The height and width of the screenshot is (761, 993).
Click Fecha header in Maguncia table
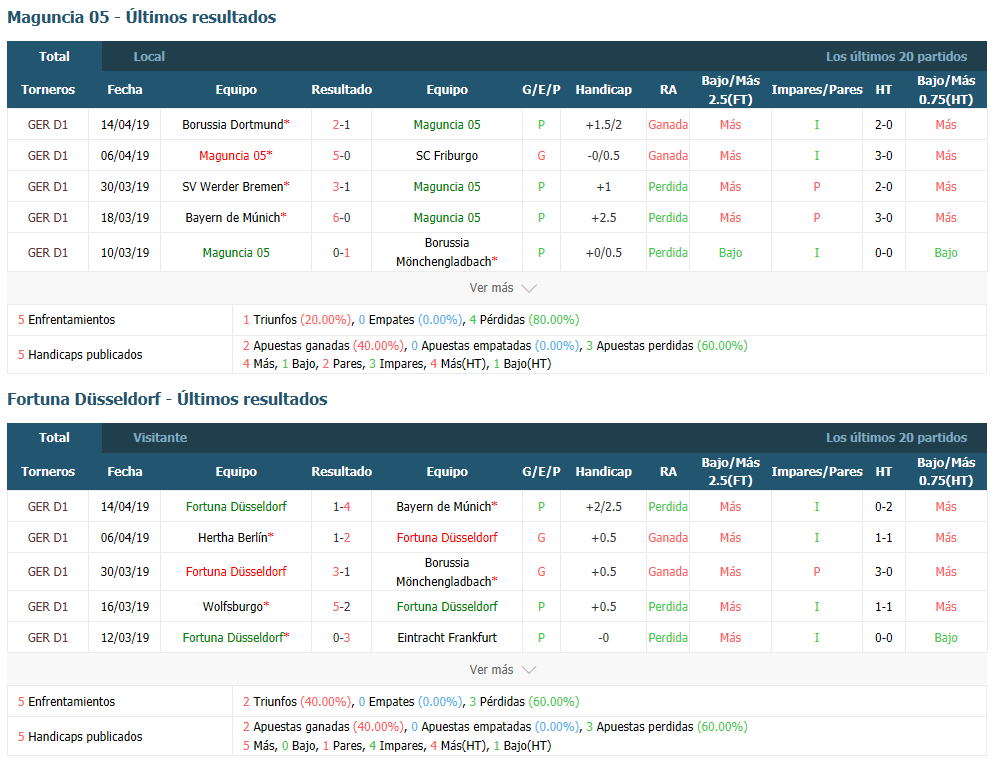(125, 89)
